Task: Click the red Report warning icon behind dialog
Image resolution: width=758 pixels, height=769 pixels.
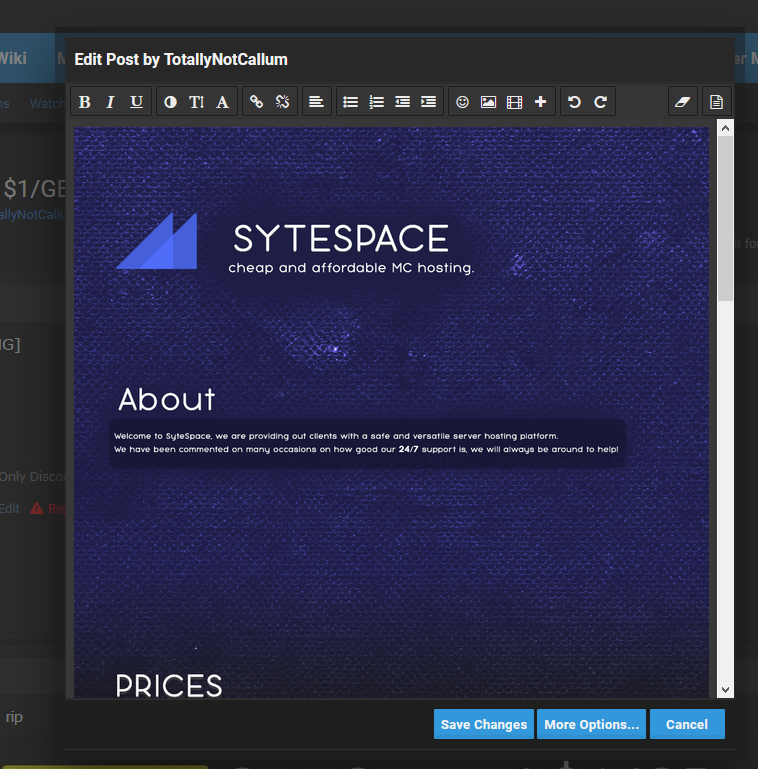Action: [36, 508]
